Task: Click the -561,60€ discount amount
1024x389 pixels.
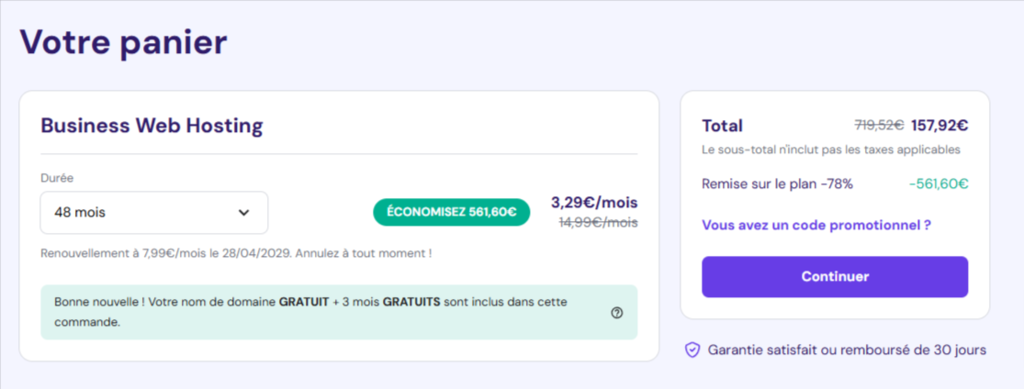Action: click(x=938, y=184)
